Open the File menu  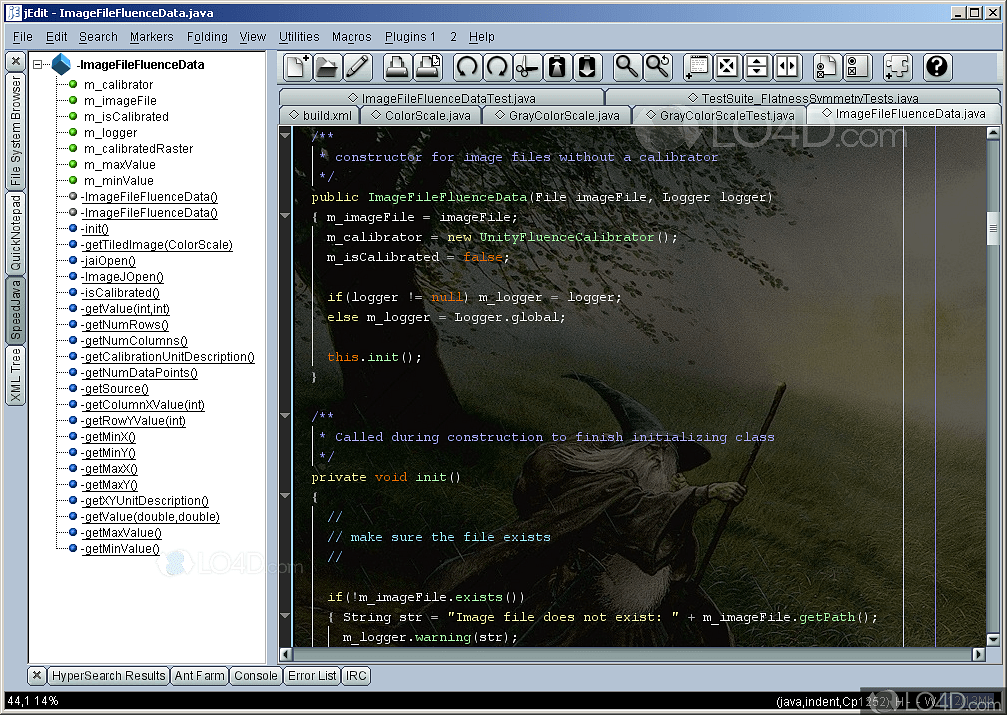[x=22, y=37]
